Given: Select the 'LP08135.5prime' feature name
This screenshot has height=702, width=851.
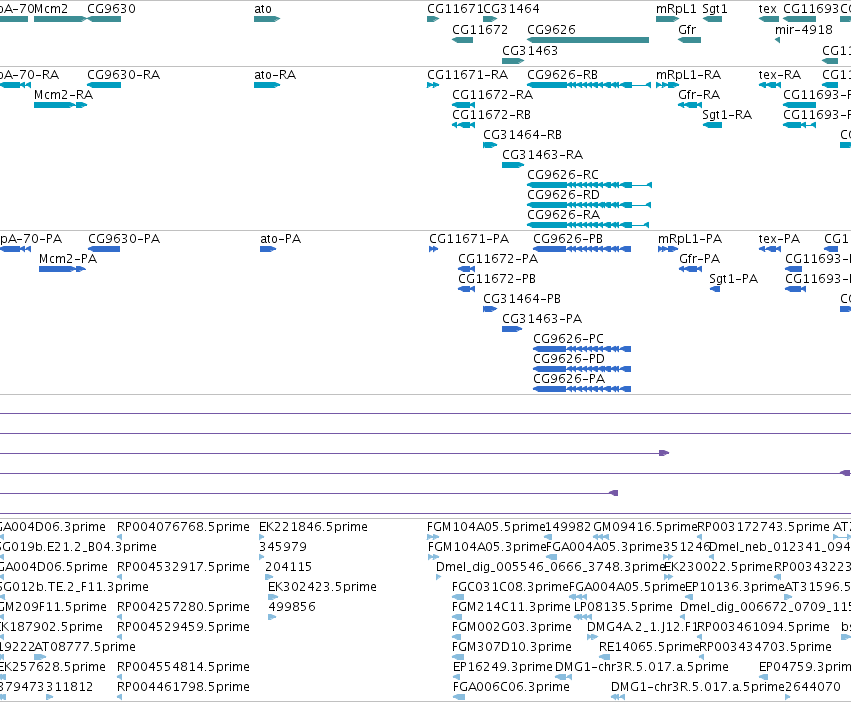Looking at the screenshot, I should (623, 607).
